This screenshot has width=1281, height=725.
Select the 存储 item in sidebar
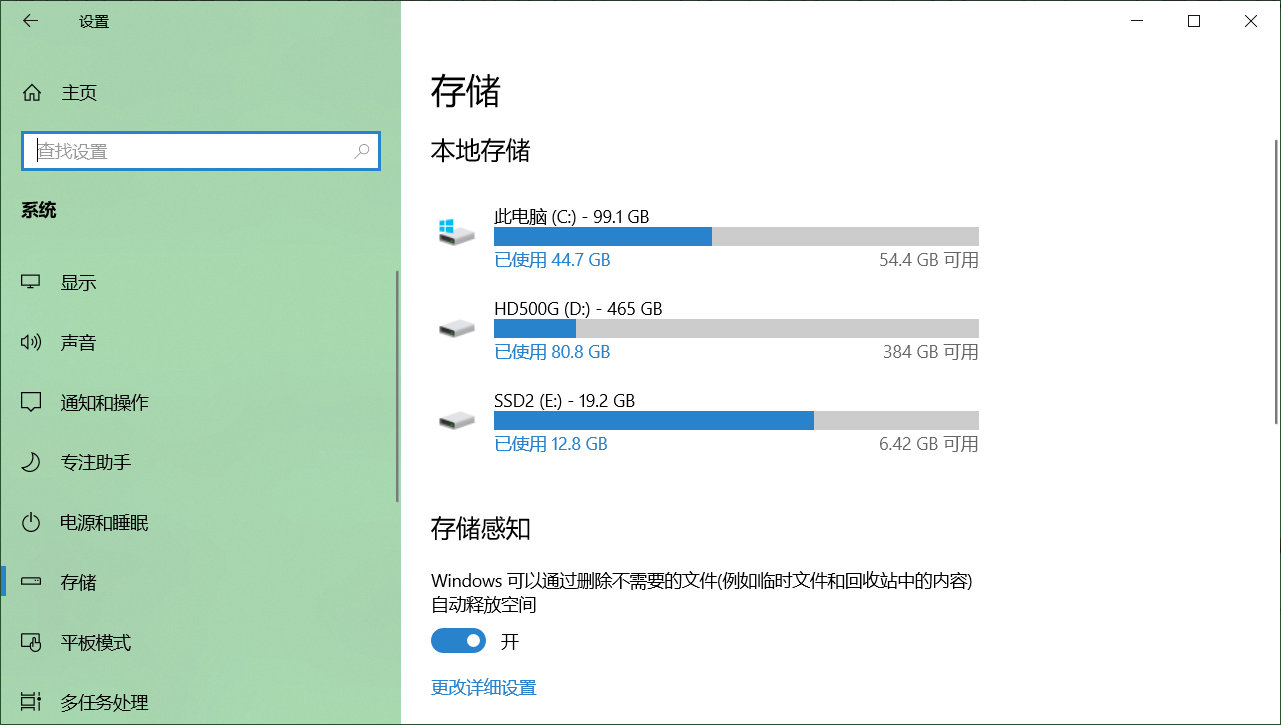[x=32, y=582]
